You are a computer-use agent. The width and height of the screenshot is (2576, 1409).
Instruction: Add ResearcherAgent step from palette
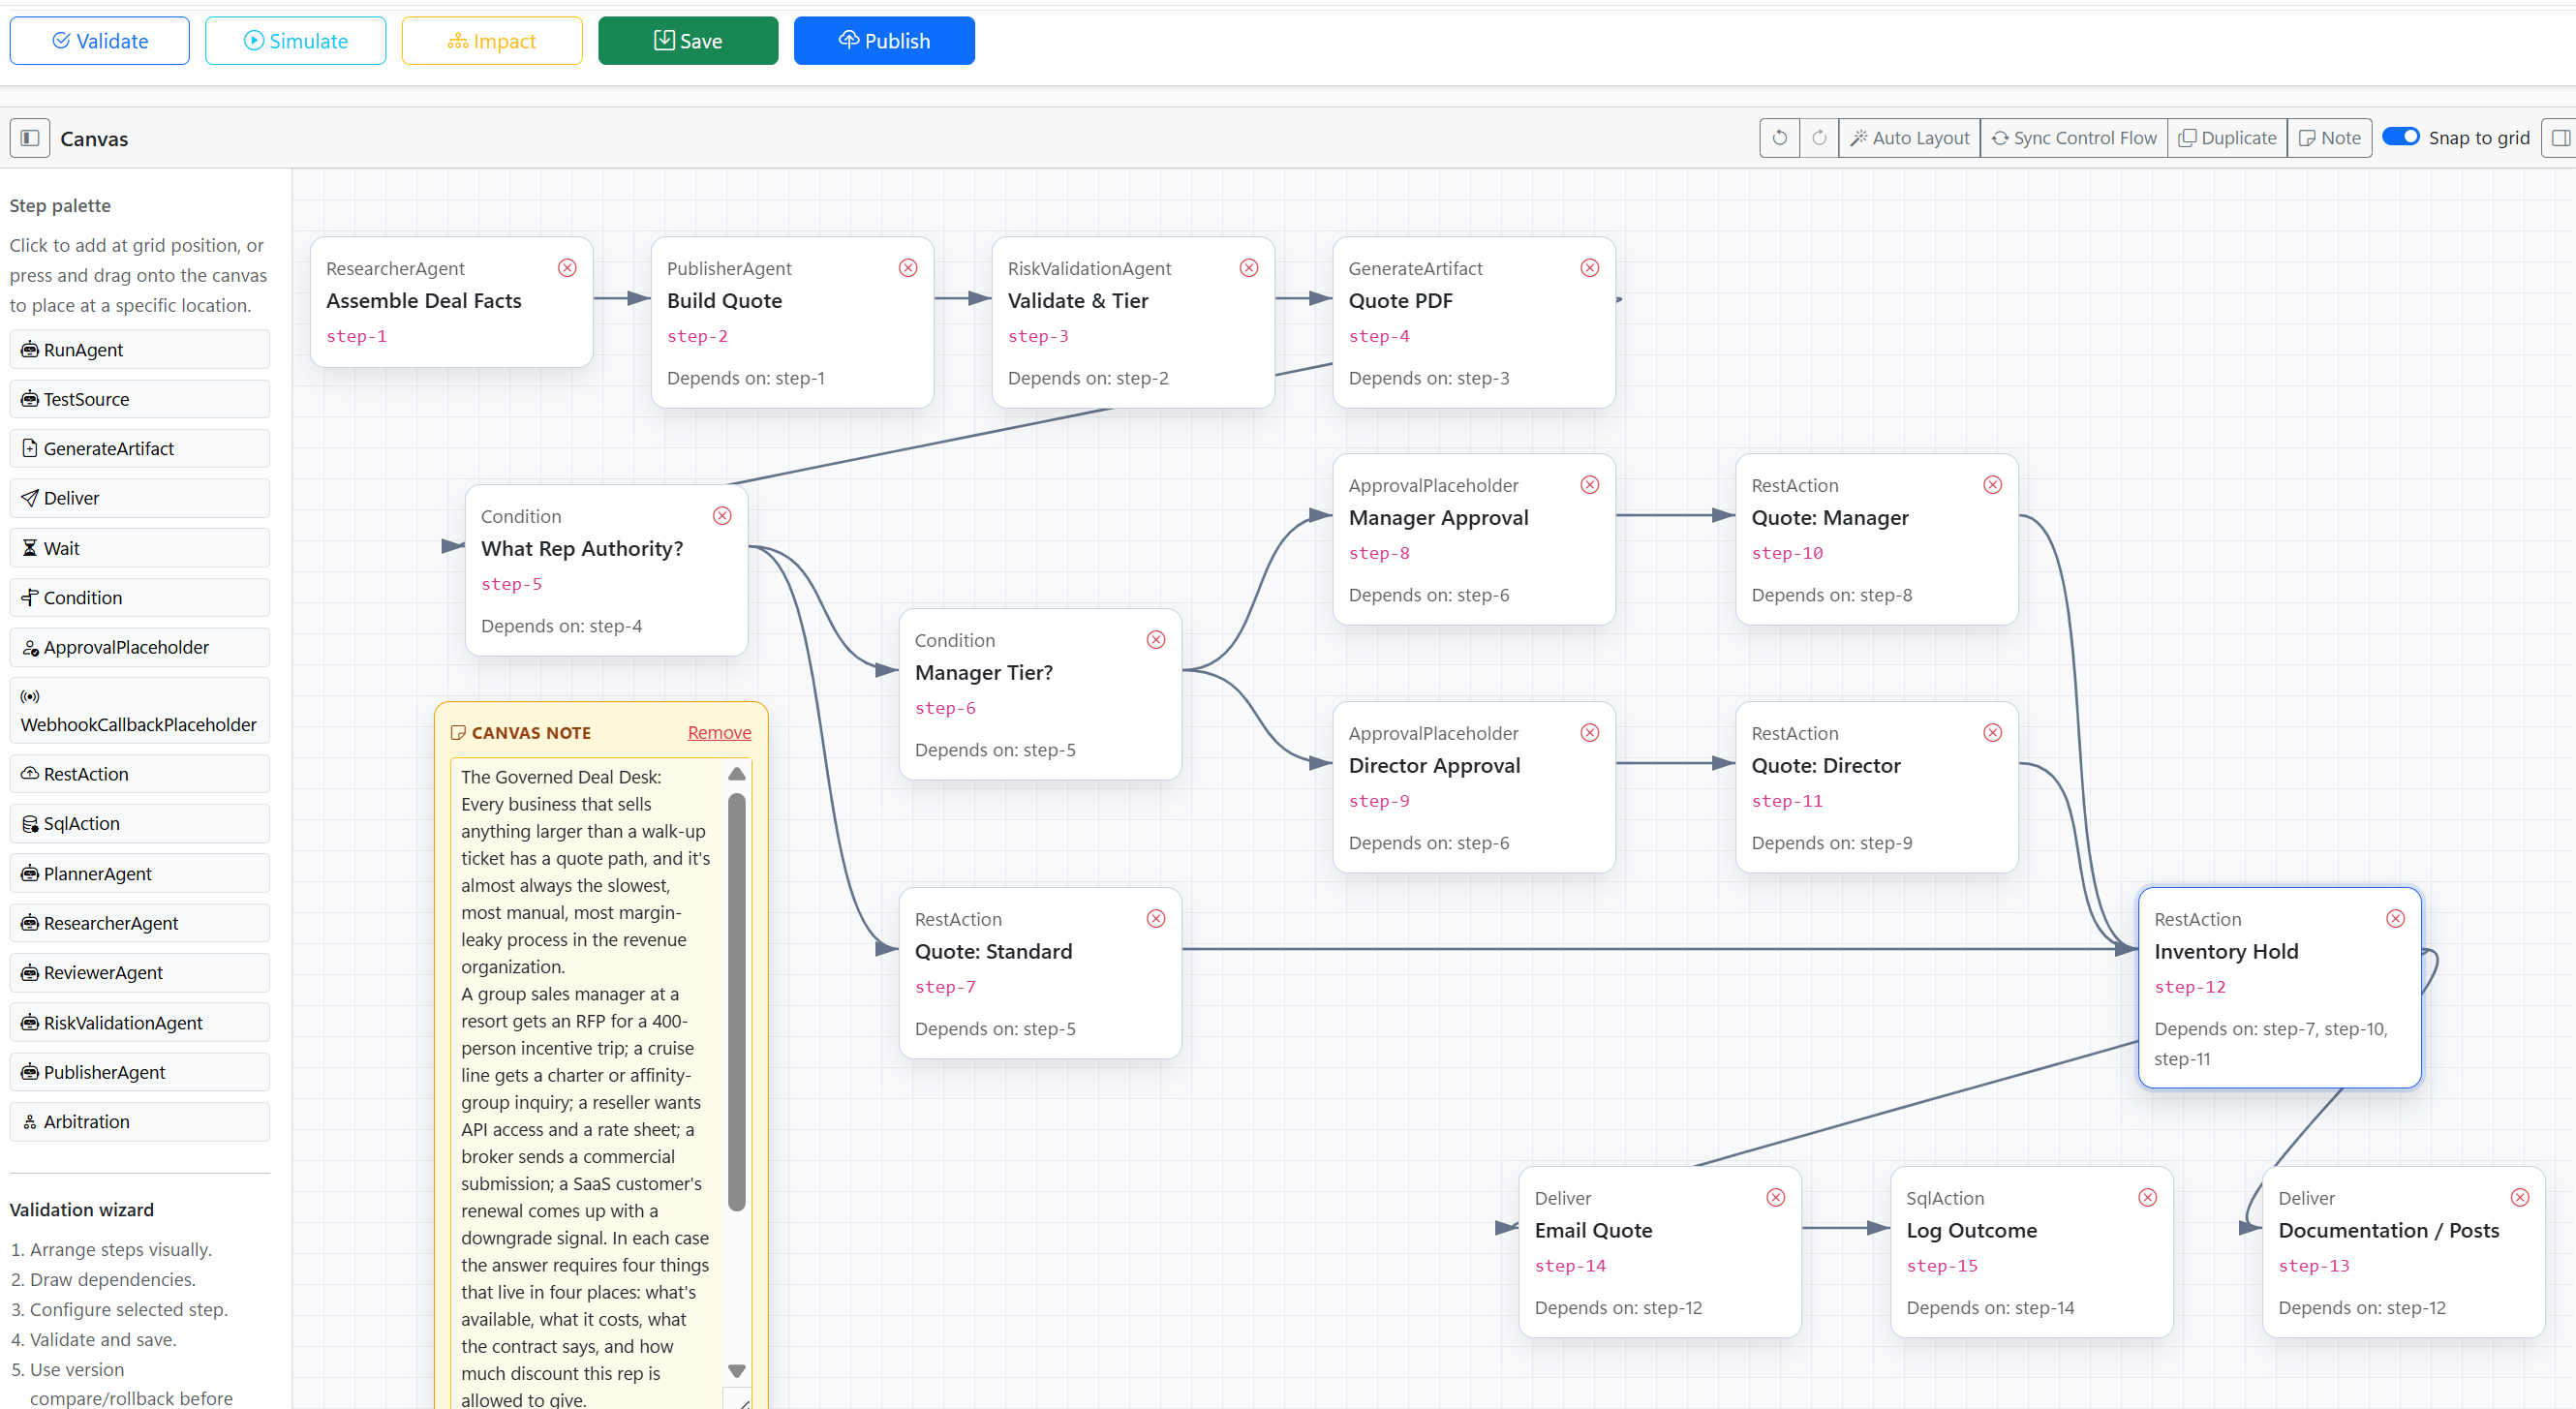coord(140,923)
